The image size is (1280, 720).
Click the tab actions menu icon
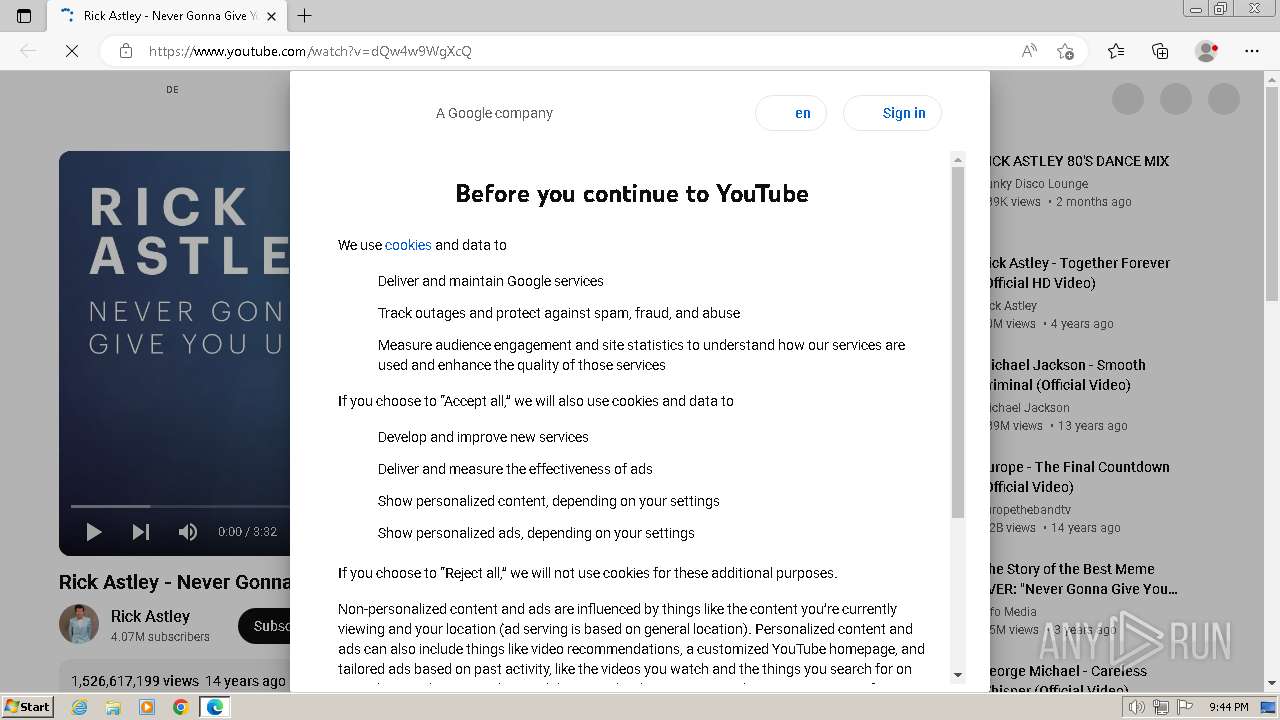24,16
